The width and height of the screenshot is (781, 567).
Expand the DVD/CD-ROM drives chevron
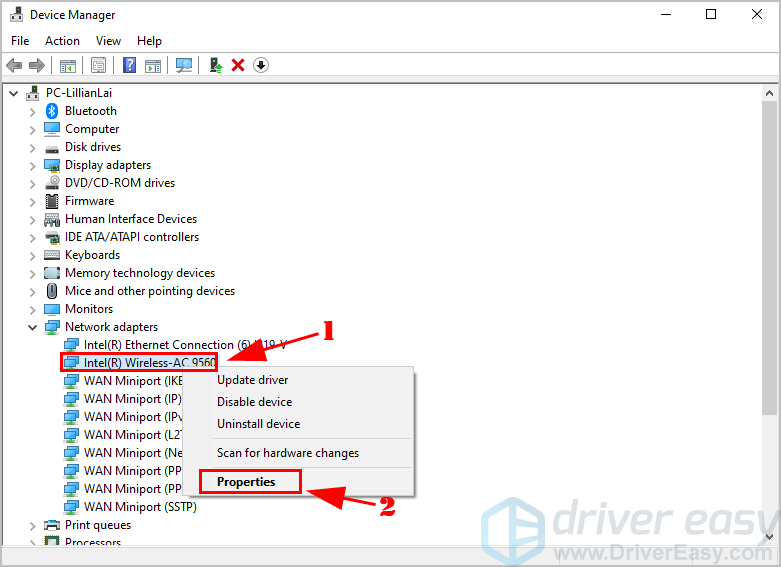[32, 183]
